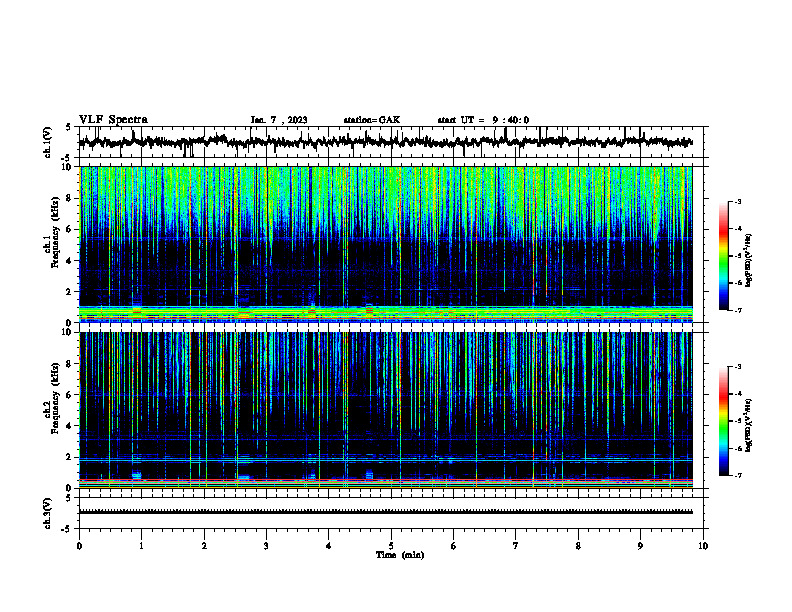Screen dimensions: 792x612
Task: Click the "start UT = 9:40:0" header text
Action: pyautogui.click(x=483, y=120)
